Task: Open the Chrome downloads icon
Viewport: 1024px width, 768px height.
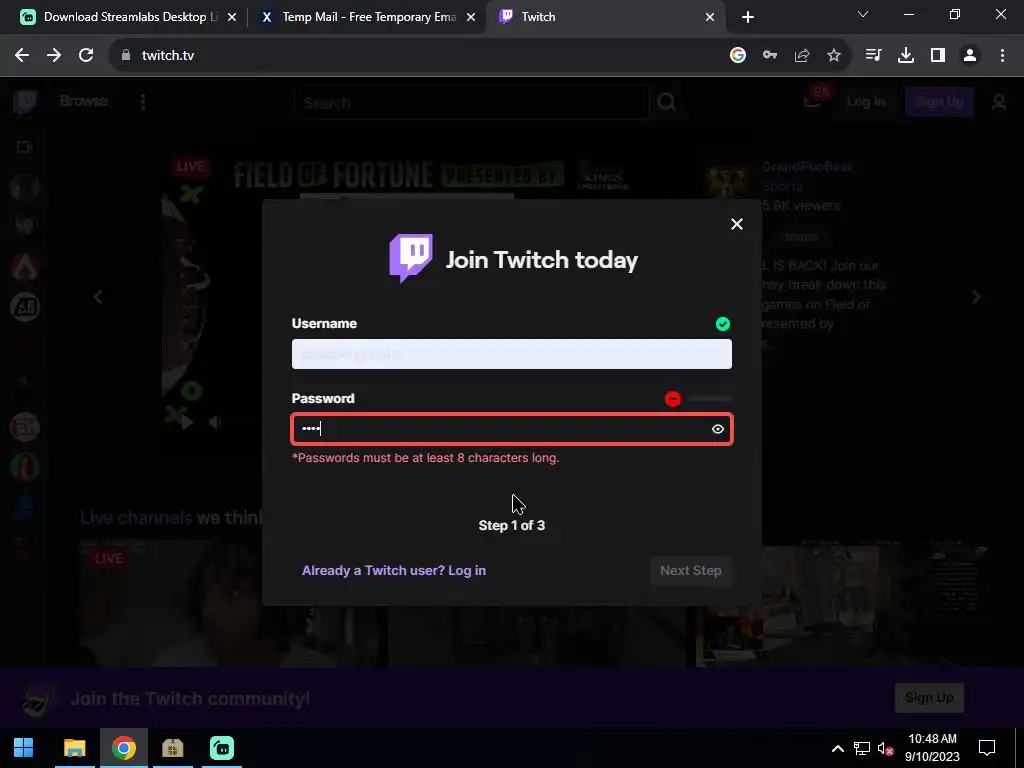Action: (x=906, y=56)
